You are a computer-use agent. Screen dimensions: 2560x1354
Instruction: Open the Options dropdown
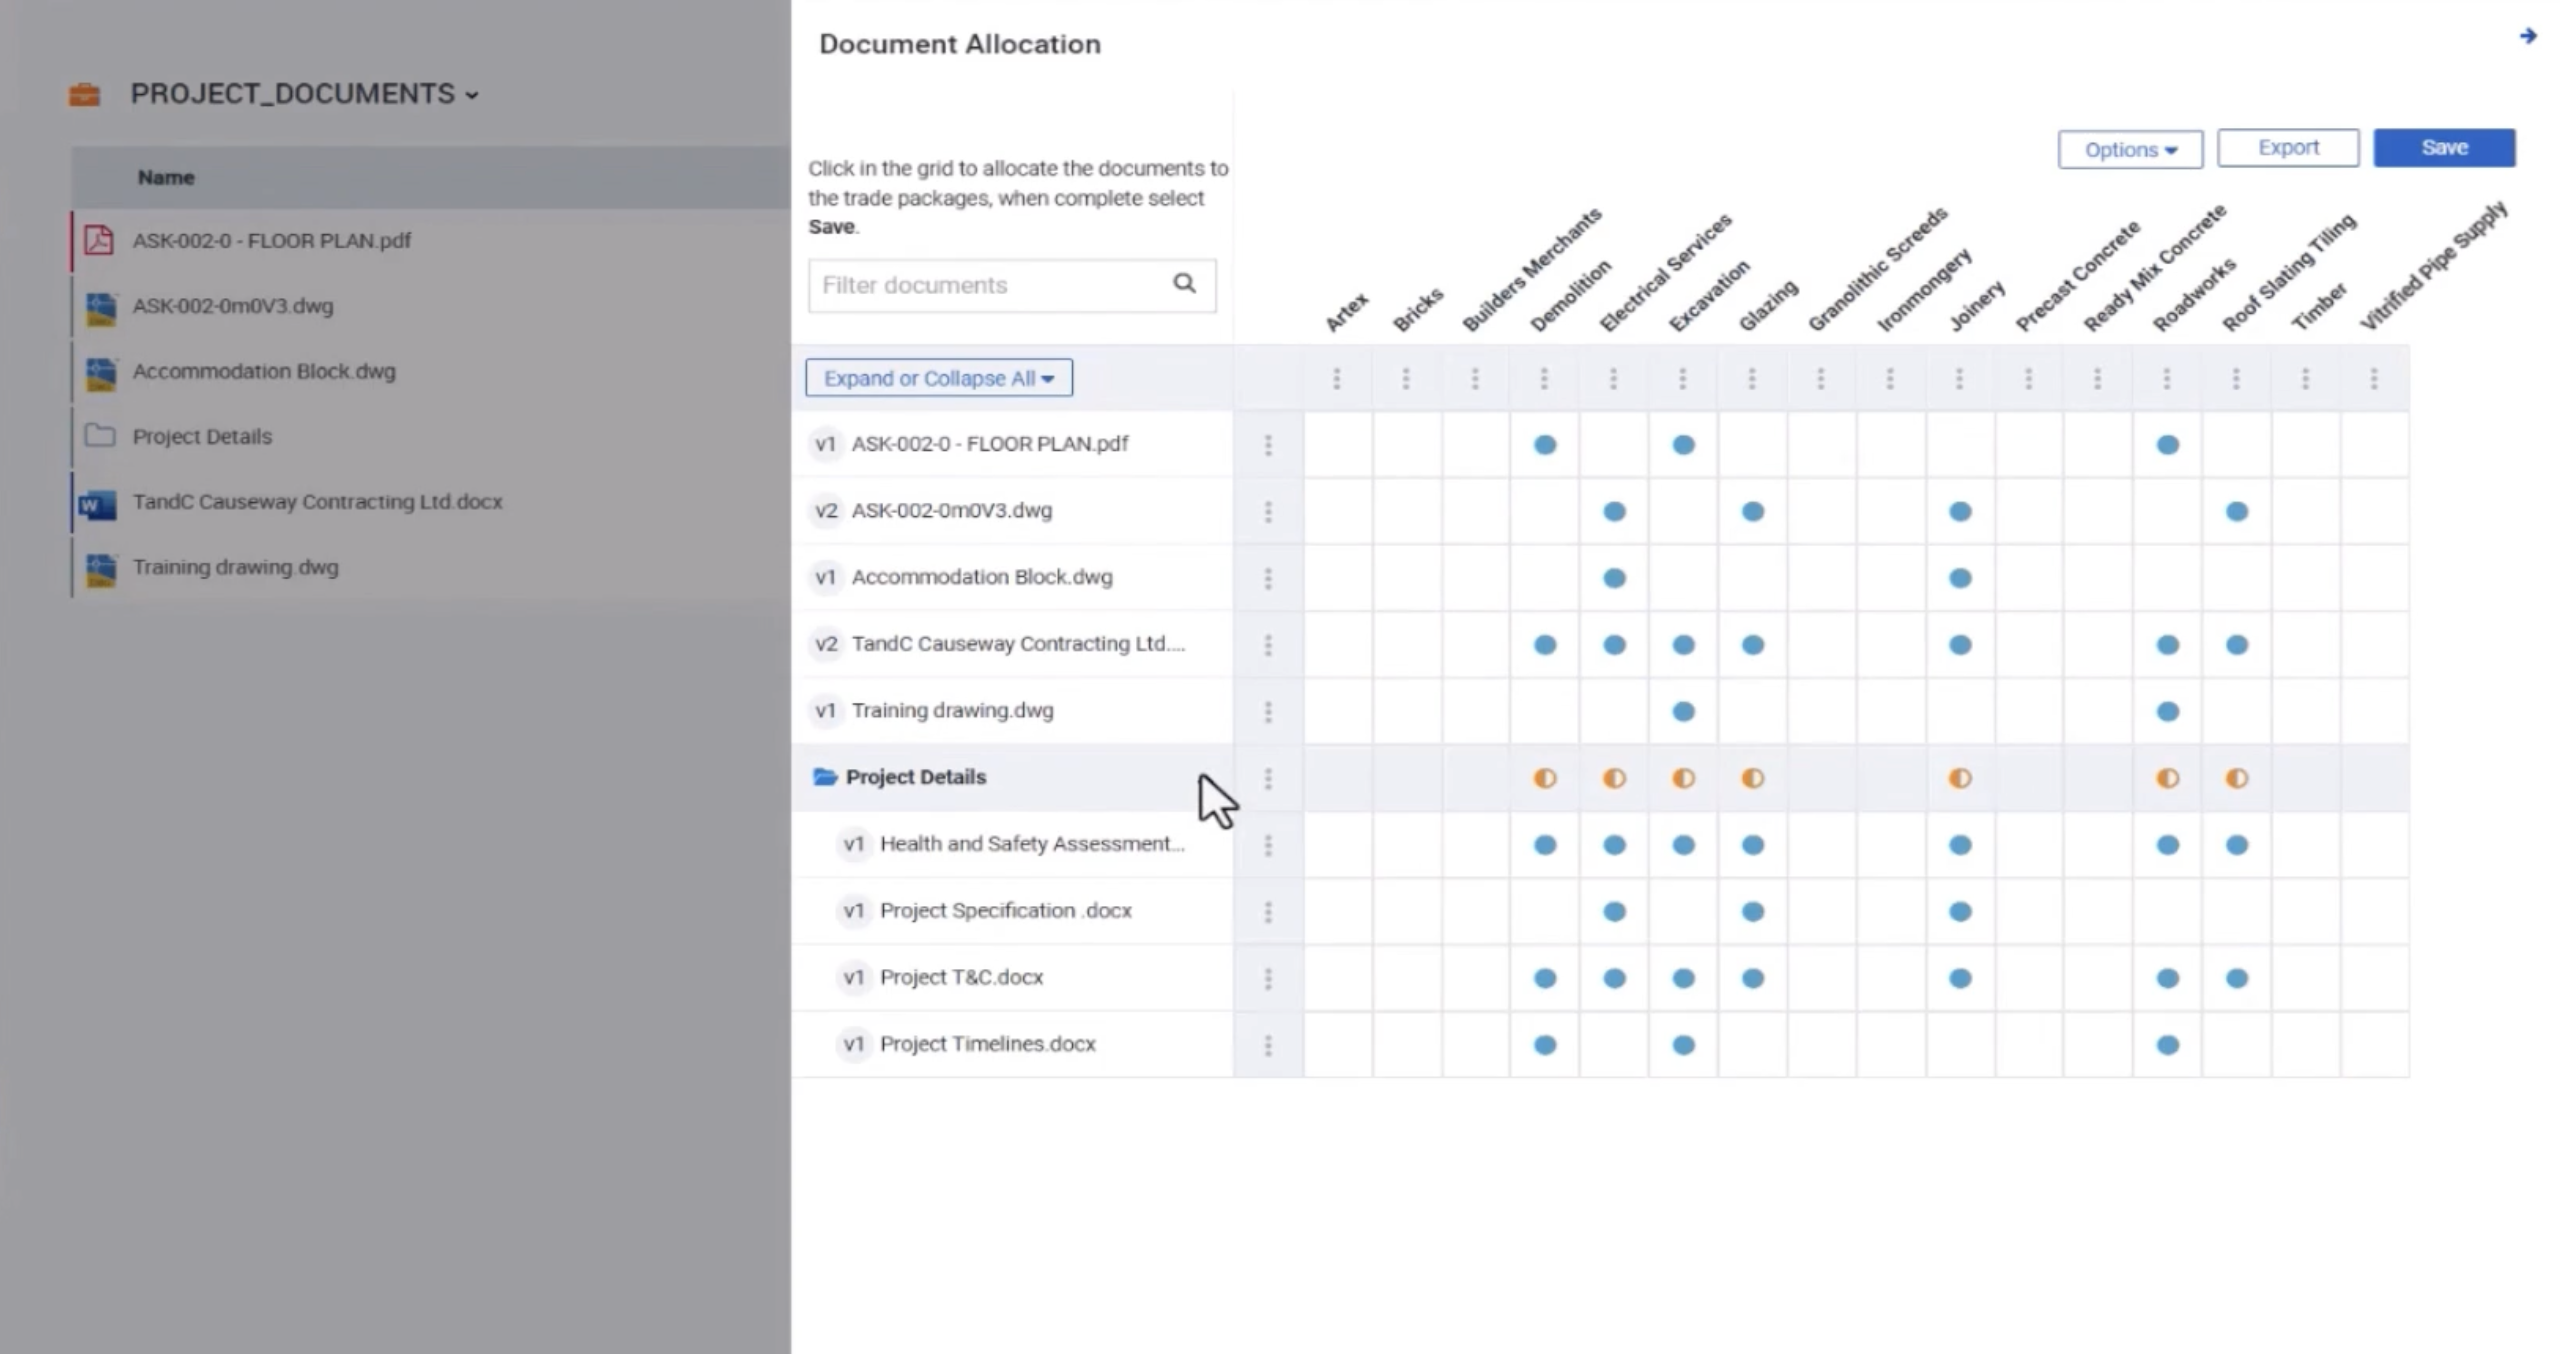(2129, 149)
